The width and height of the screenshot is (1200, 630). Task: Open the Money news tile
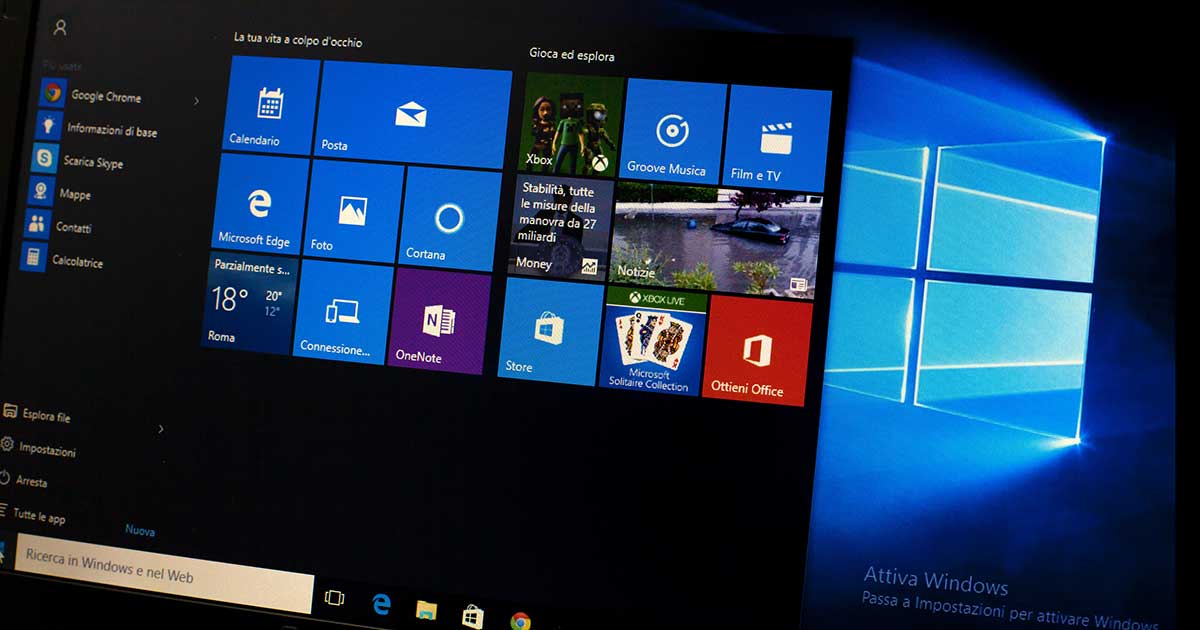click(559, 228)
